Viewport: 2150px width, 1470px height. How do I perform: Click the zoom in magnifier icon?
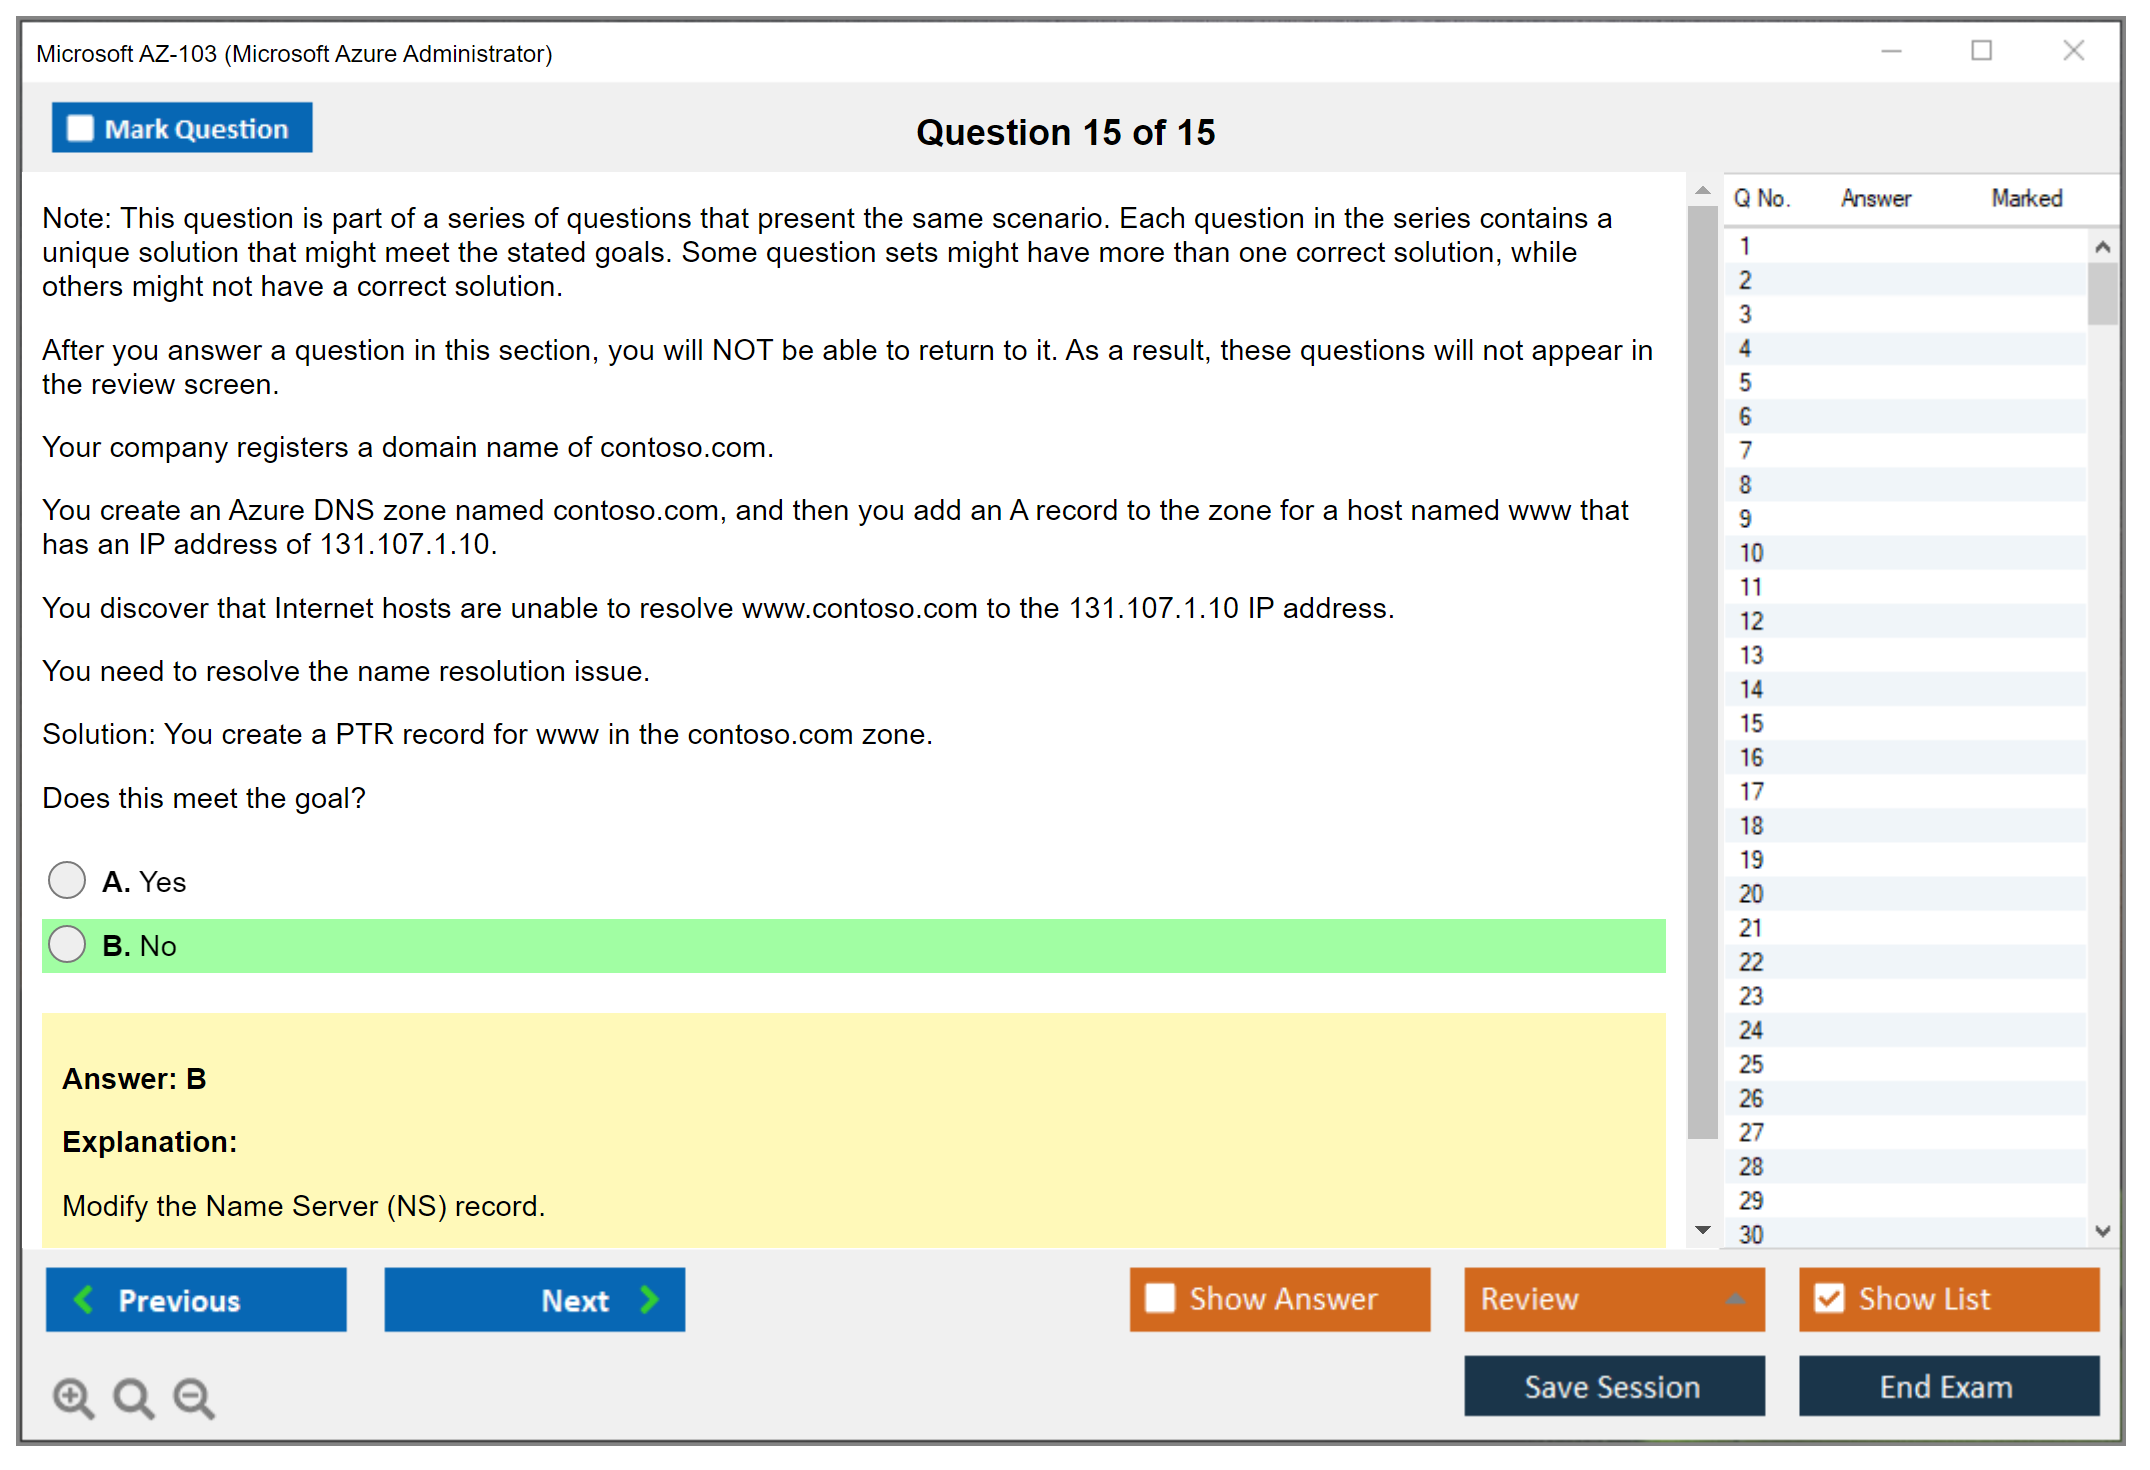click(x=73, y=1397)
